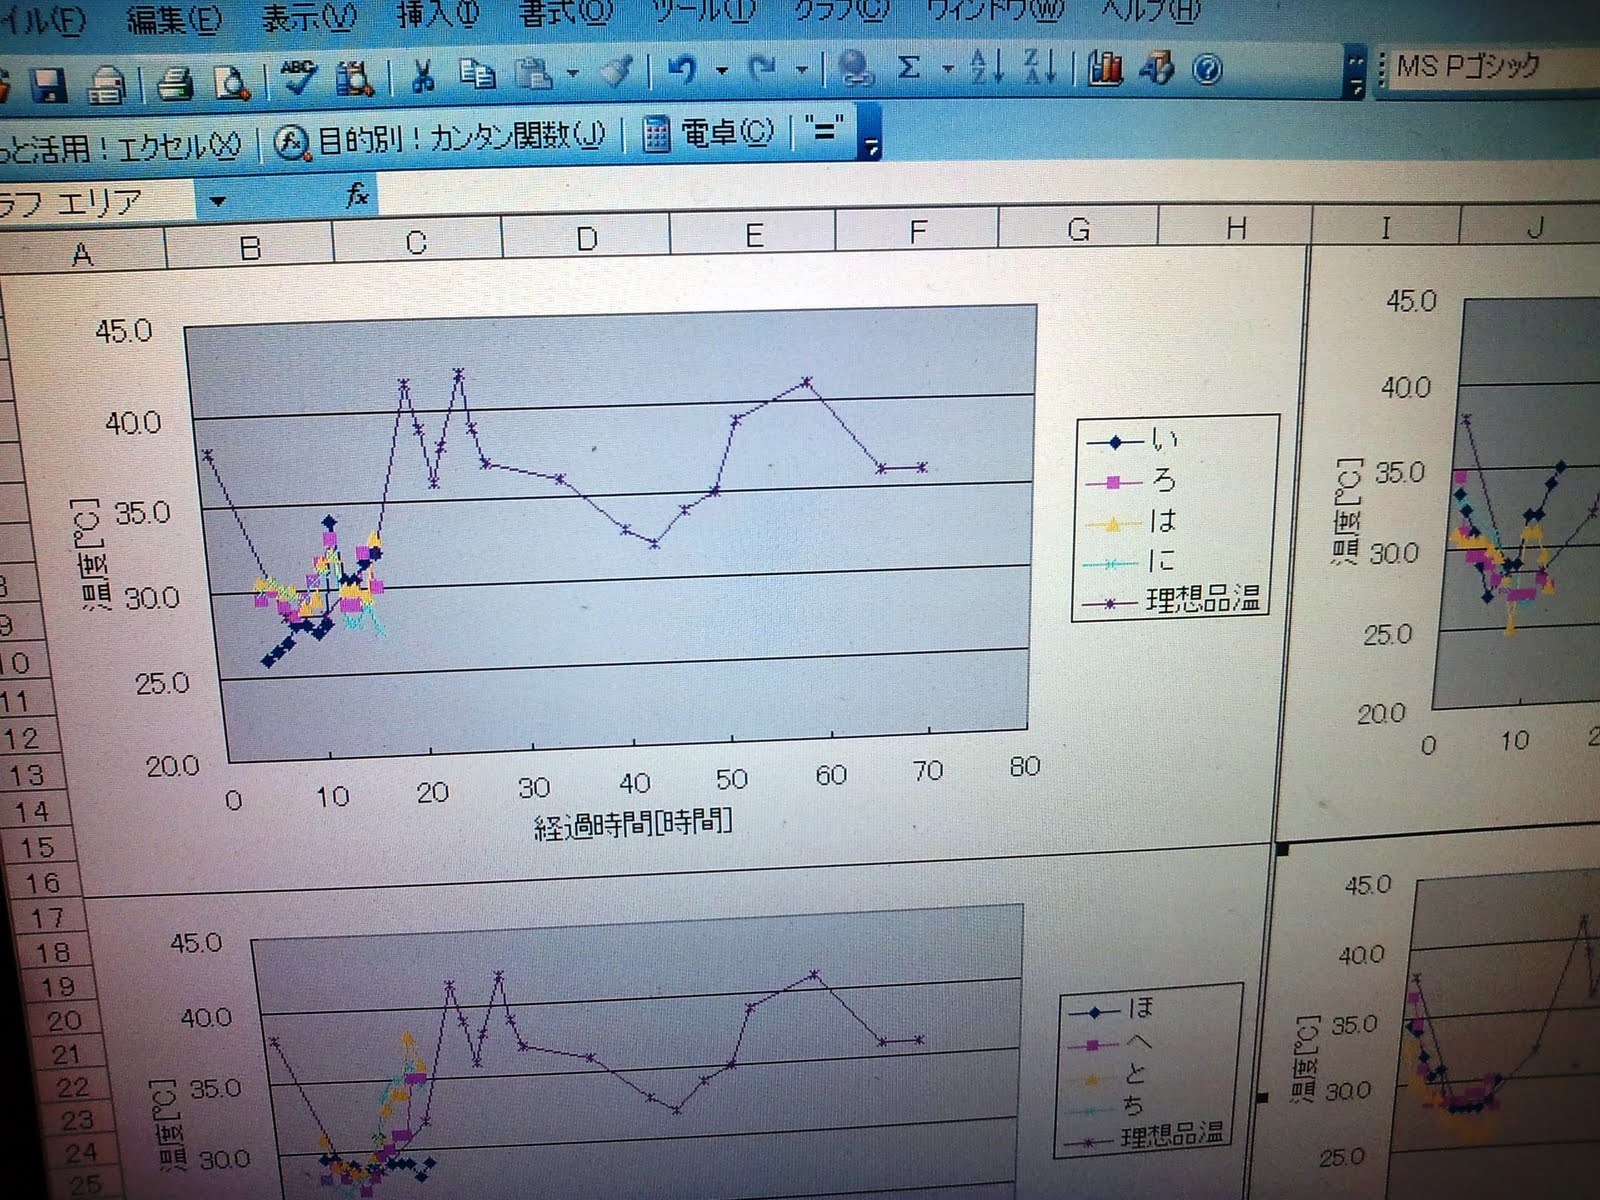Click the もっと活用!エクセル button
This screenshot has height=1200, width=1600.
(x=121, y=148)
